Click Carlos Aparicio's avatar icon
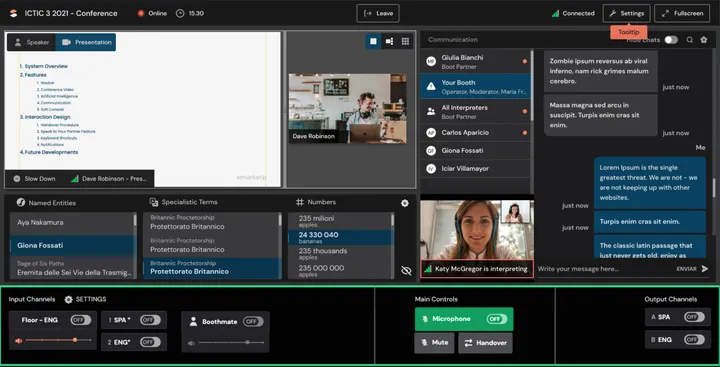Viewport: 720px width, 367px height. pyautogui.click(x=431, y=133)
